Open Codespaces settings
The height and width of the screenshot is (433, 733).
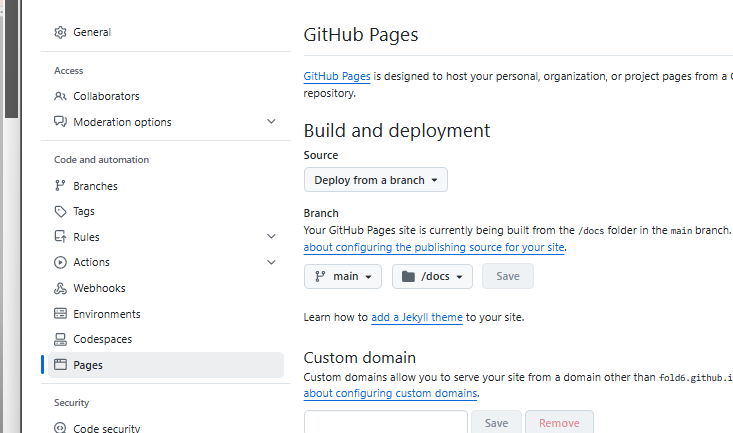pos(102,339)
